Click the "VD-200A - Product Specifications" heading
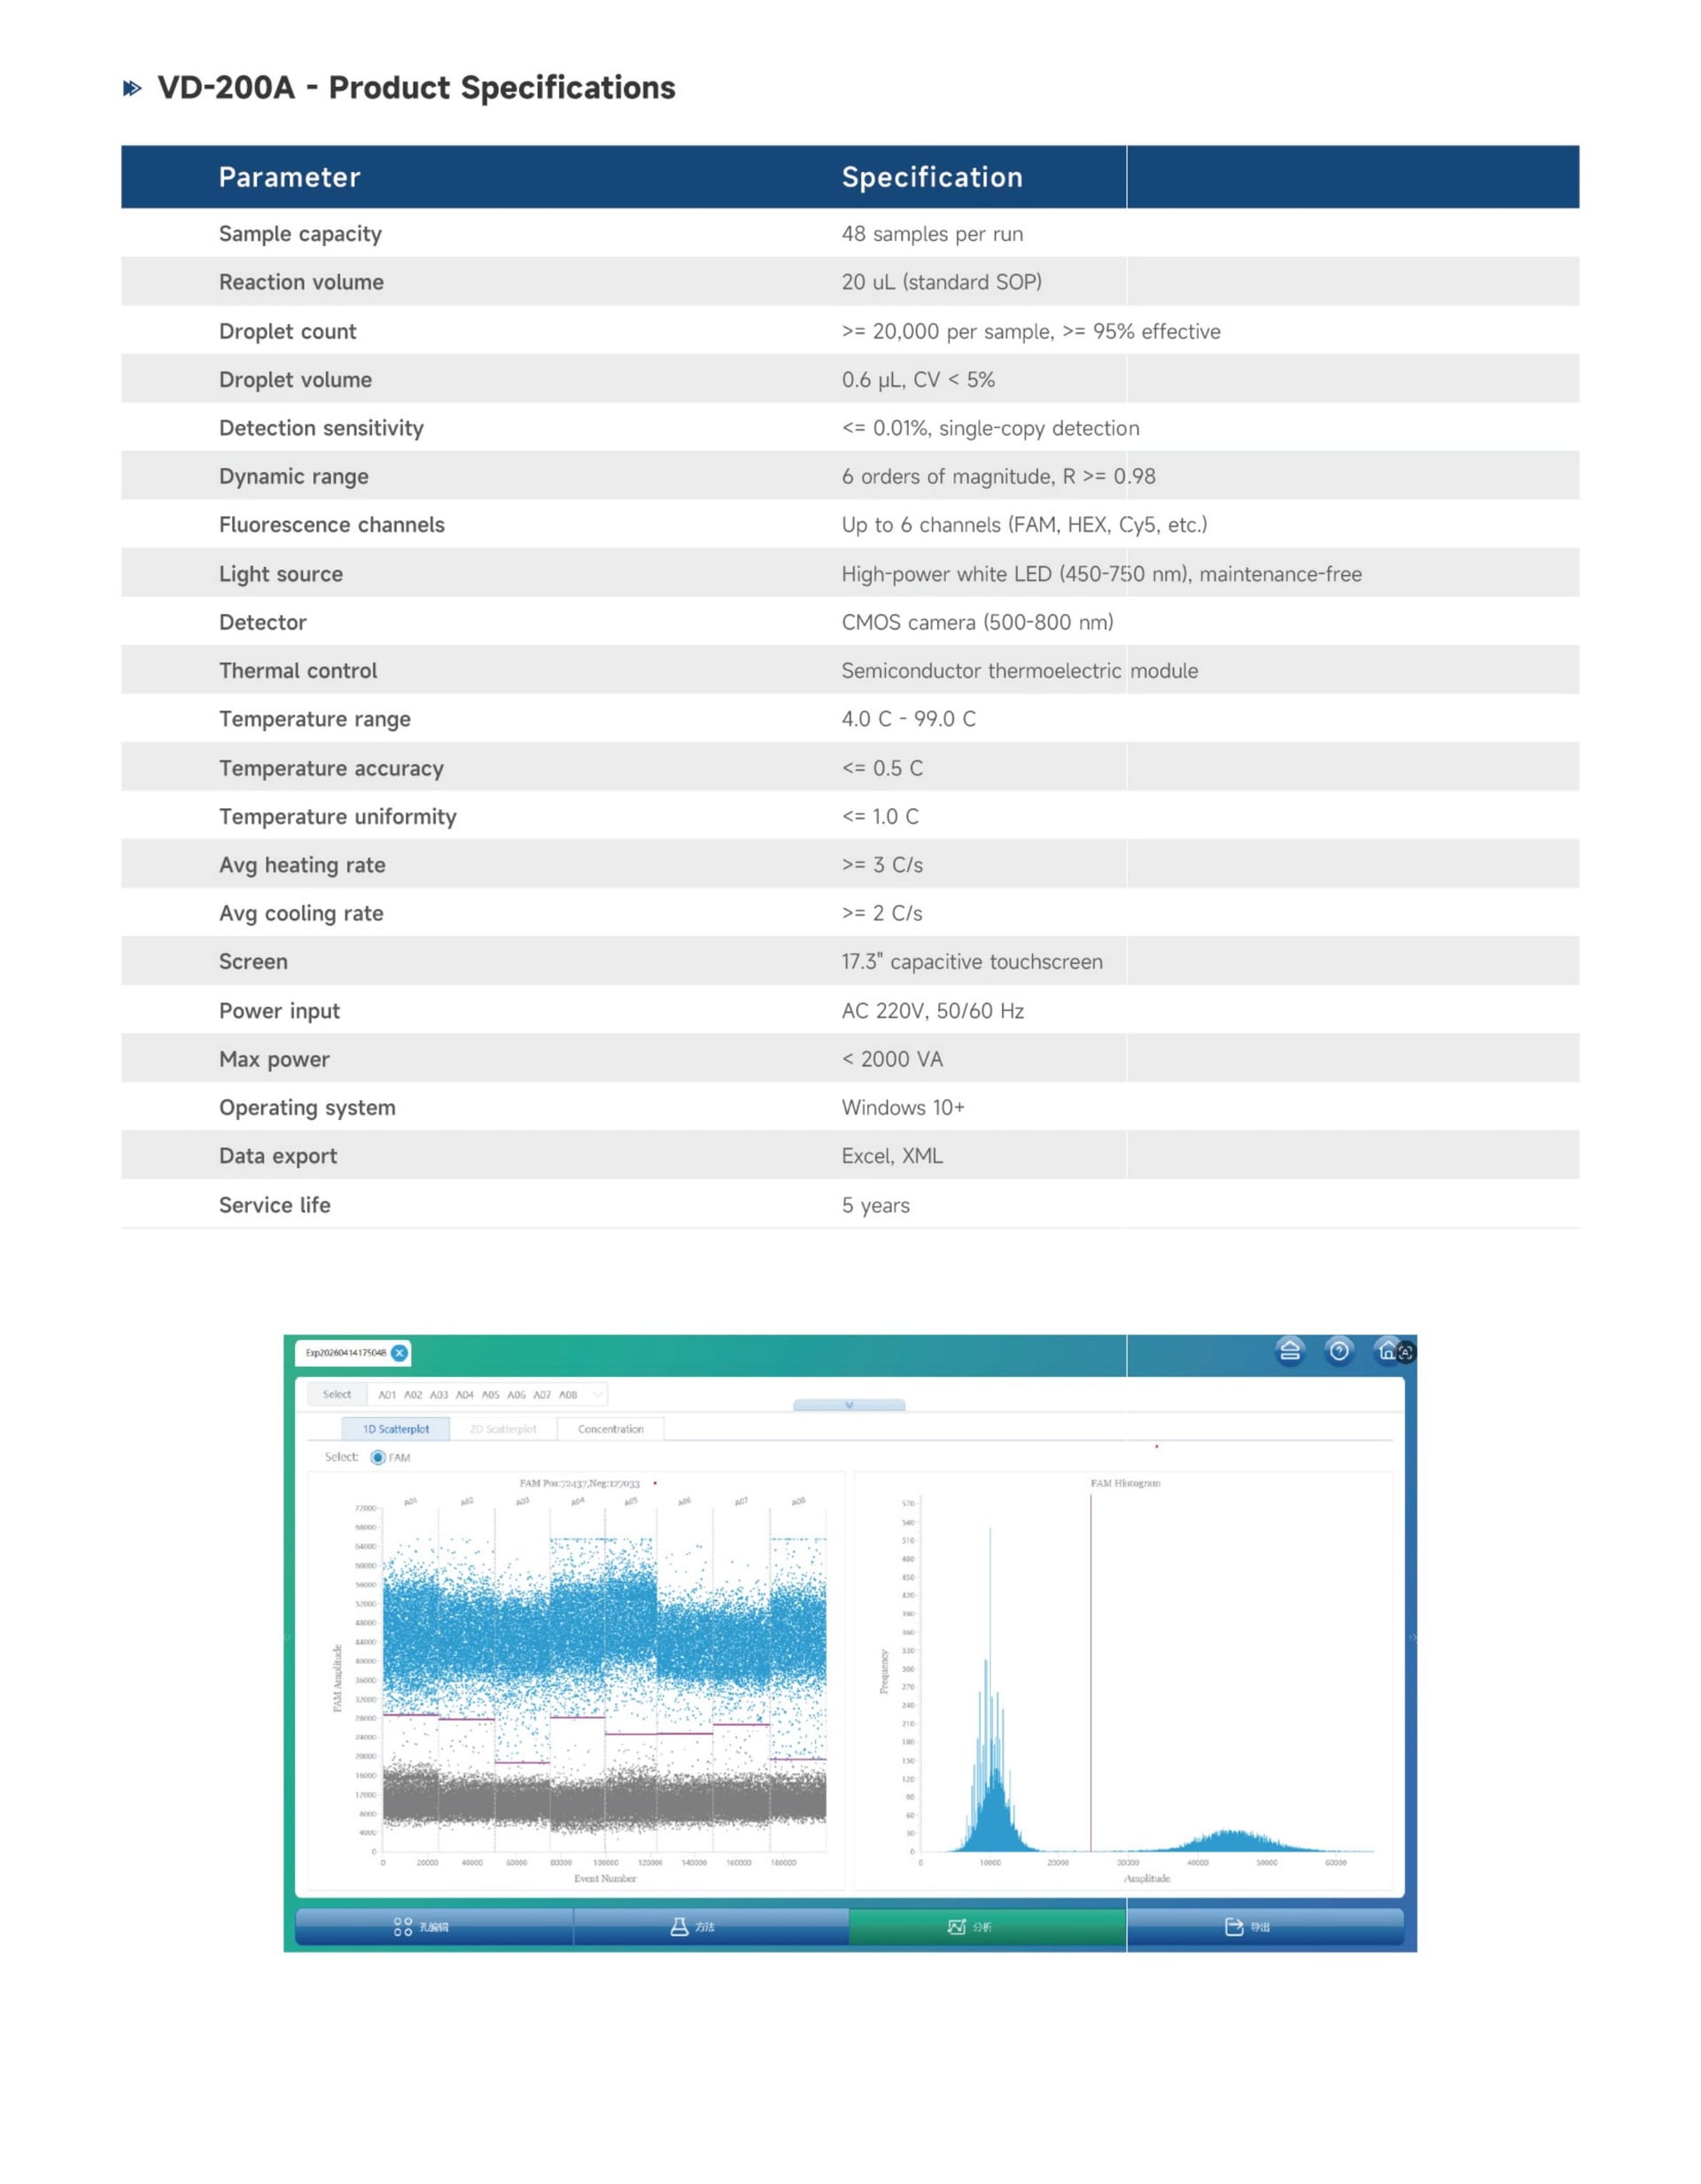 tap(416, 88)
